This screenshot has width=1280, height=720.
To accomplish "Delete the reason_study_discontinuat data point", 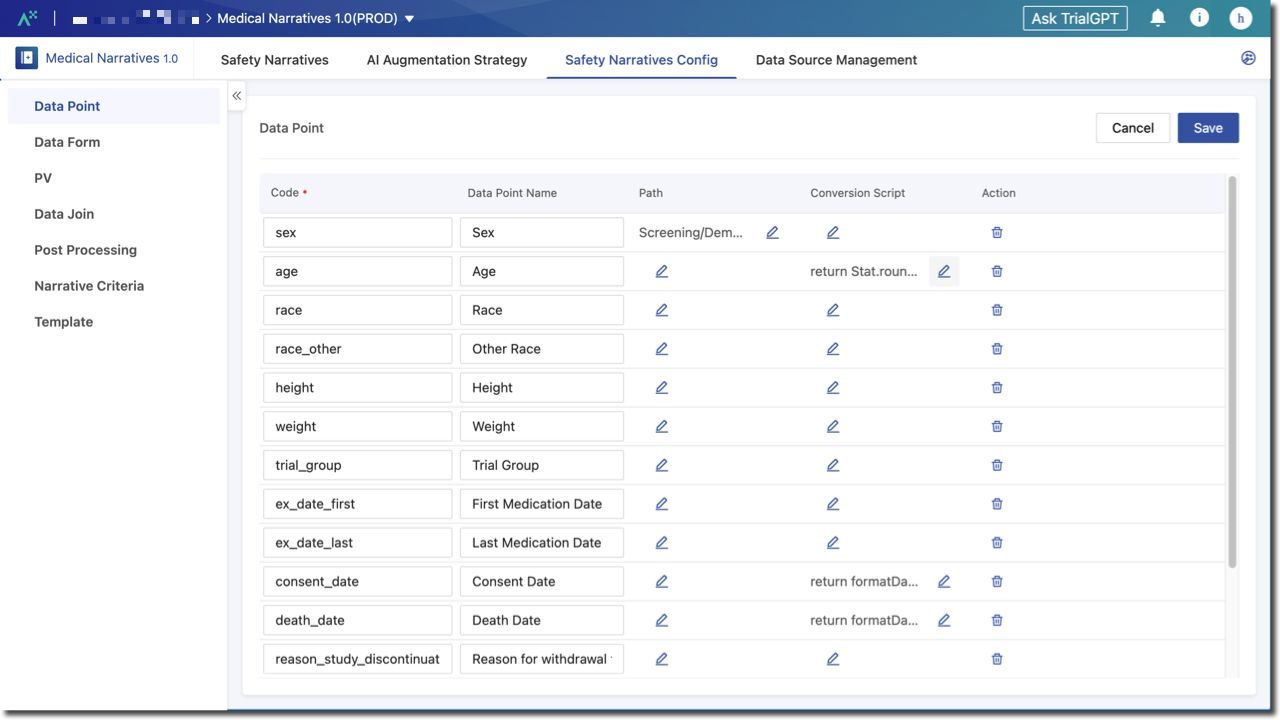I will [997, 660].
